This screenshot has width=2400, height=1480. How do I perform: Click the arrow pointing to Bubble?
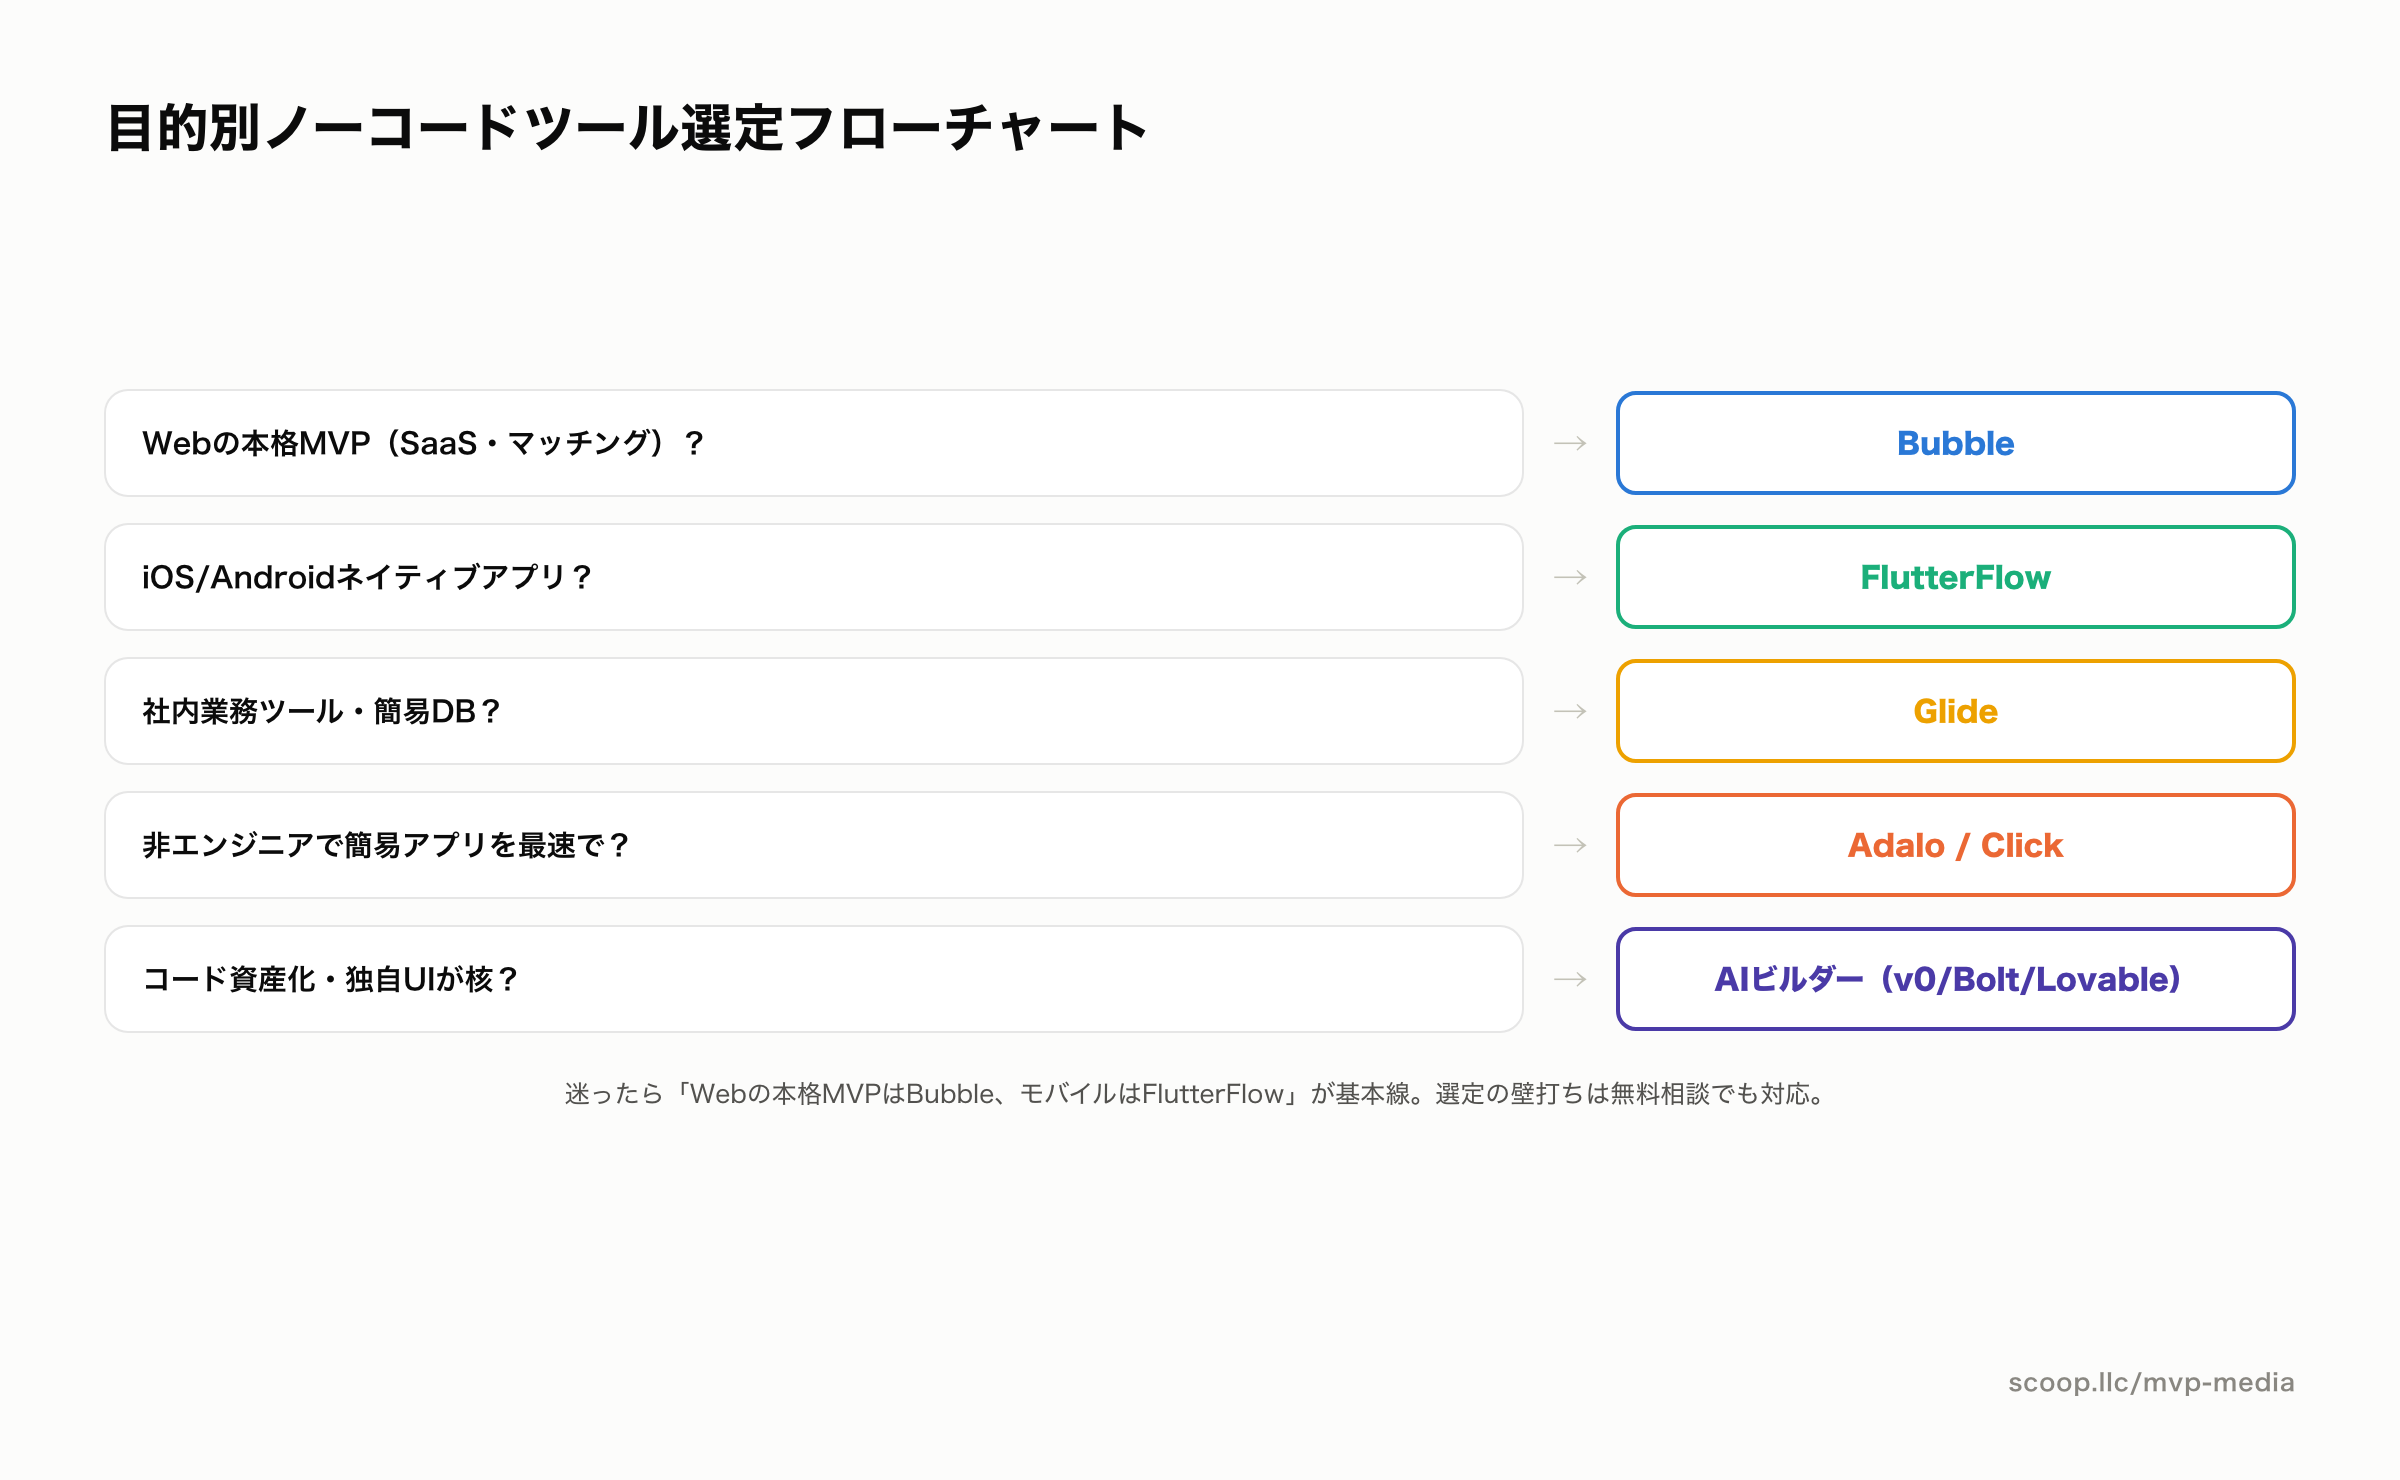click(1570, 443)
